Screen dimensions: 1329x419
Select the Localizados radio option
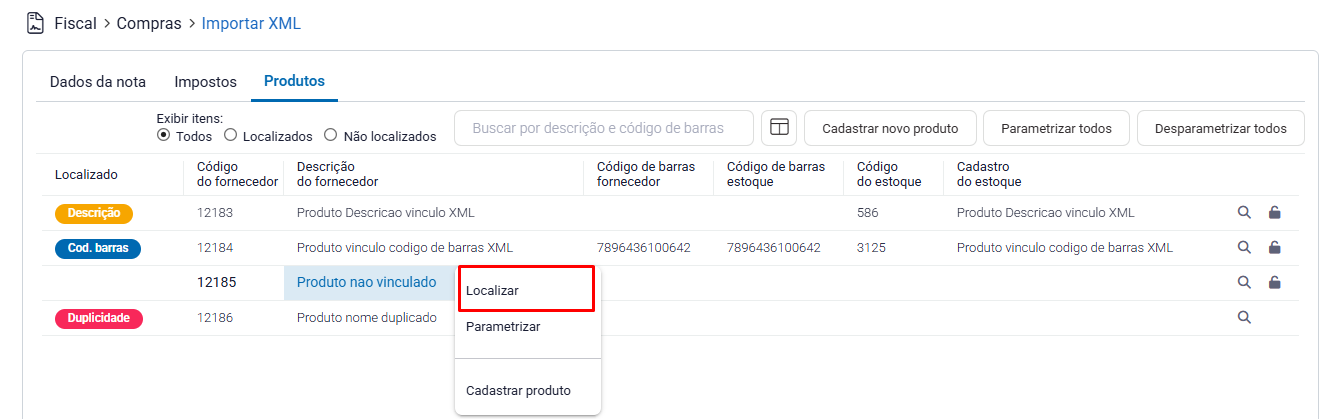[x=231, y=135]
